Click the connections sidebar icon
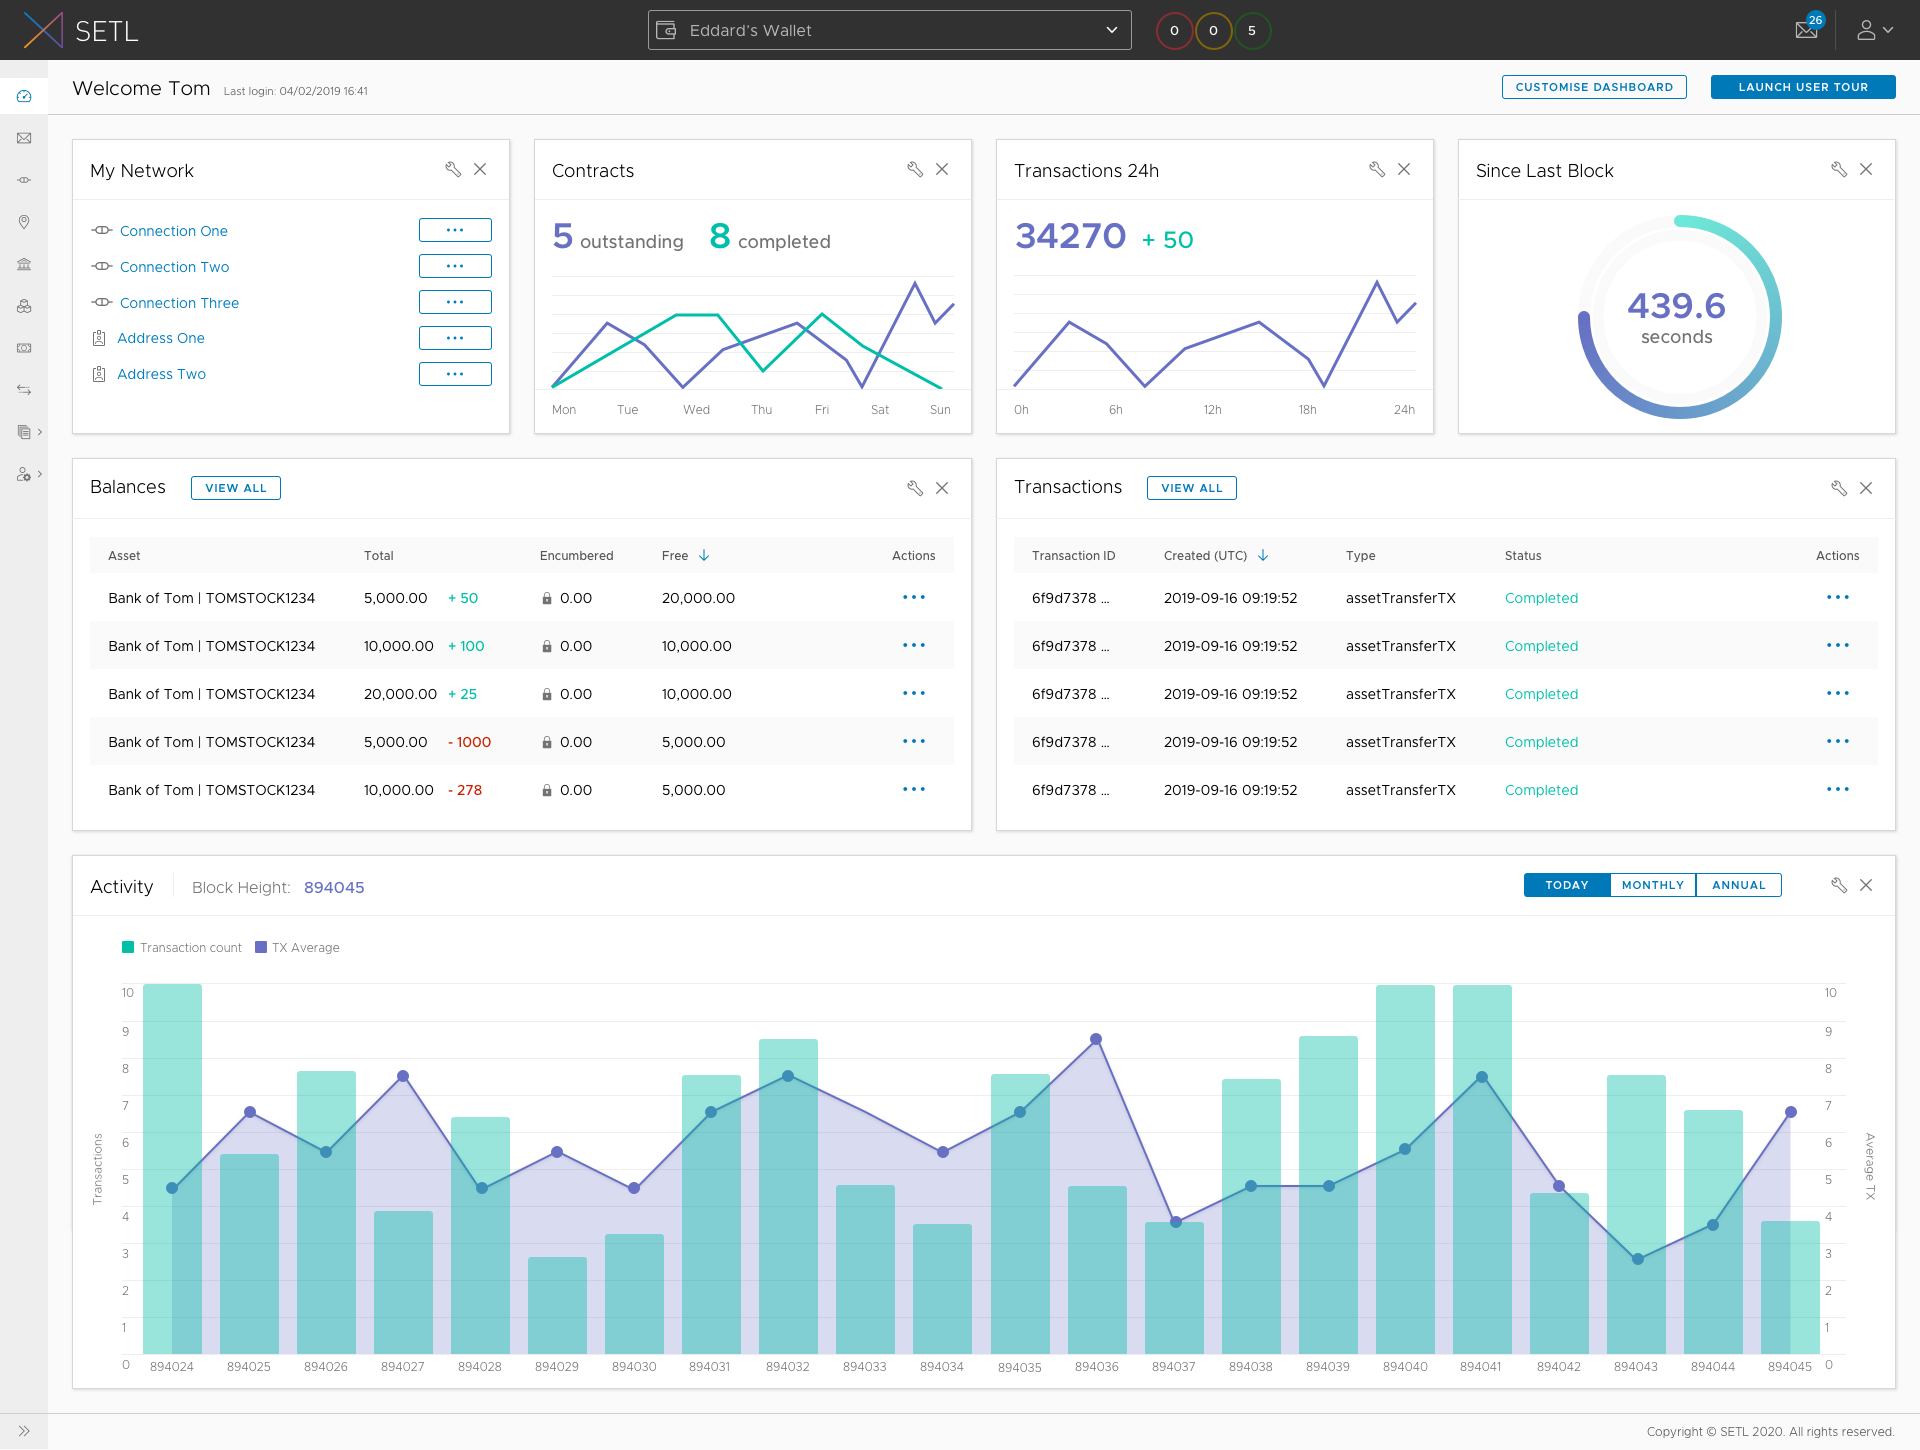Image resolution: width=1920 pixels, height=1450 pixels. (24, 180)
